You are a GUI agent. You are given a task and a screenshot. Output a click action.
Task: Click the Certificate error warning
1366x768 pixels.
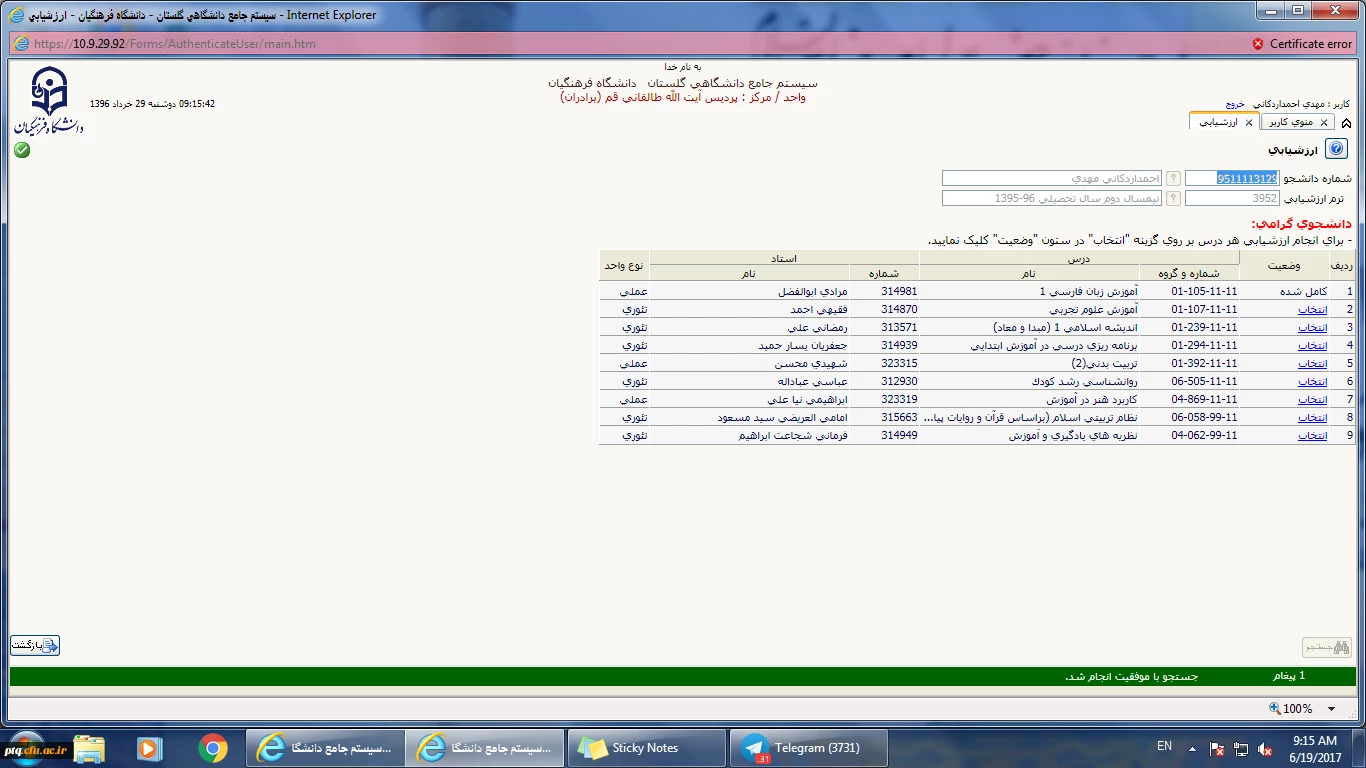point(1301,44)
